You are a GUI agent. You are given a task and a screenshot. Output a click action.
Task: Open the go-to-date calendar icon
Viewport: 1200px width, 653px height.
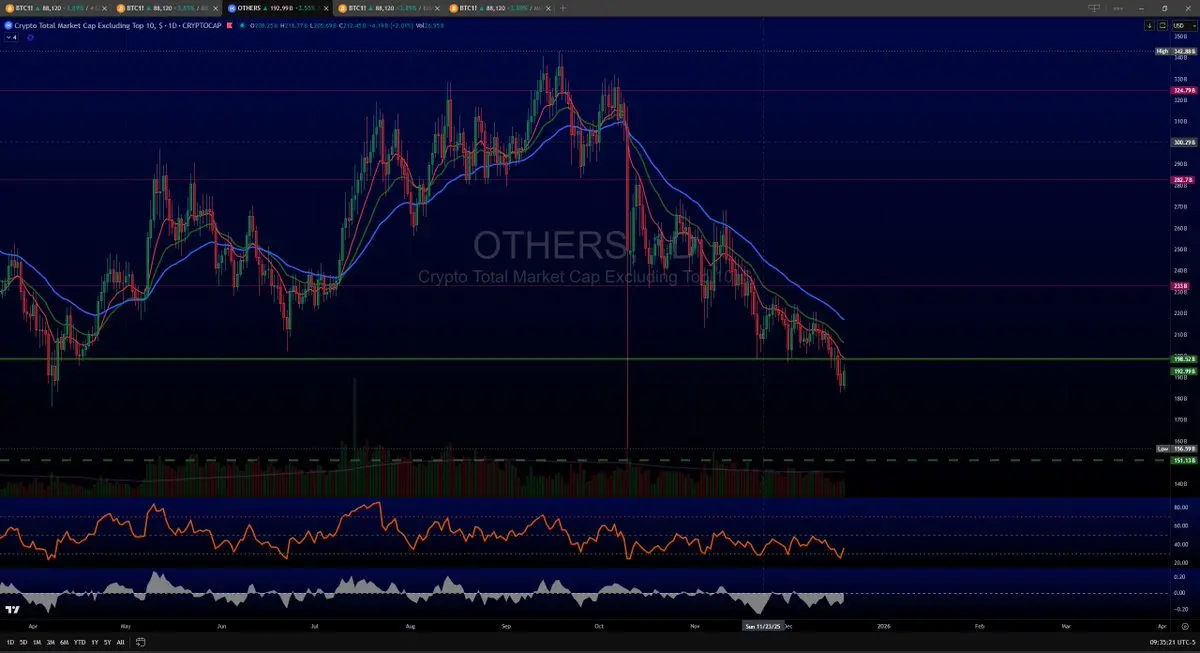(x=141, y=641)
